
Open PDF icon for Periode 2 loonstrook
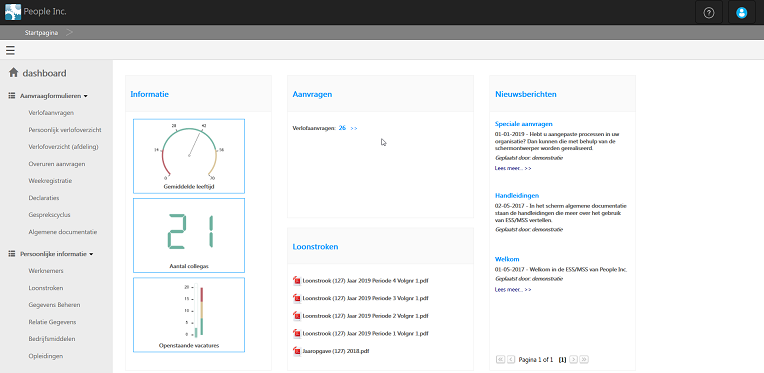pos(297,316)
